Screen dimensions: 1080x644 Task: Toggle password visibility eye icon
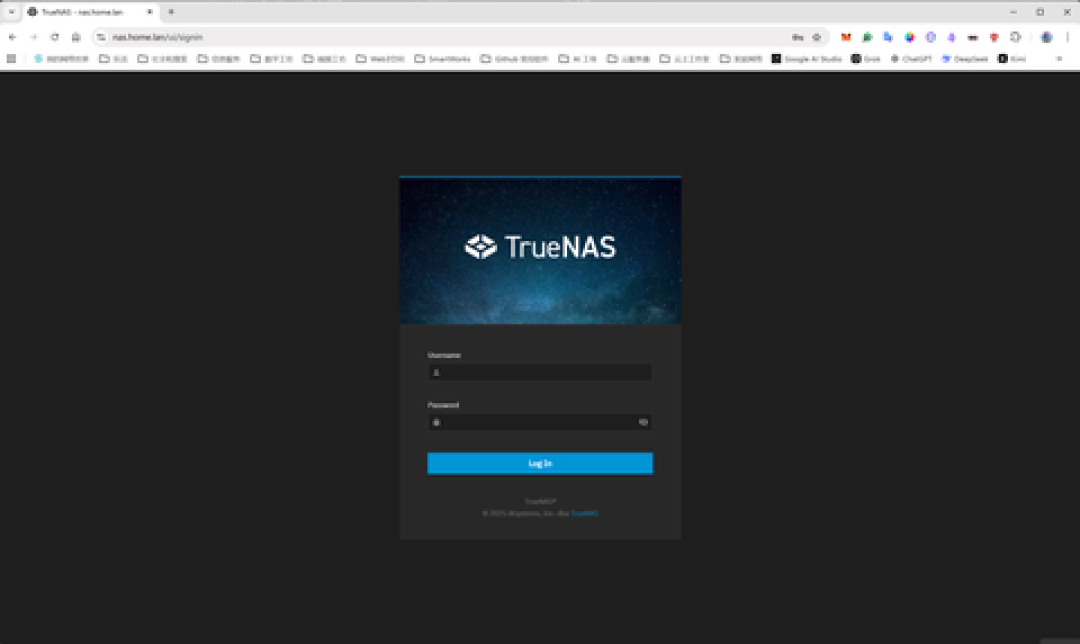pyautogui.click(x=643, y=422)
